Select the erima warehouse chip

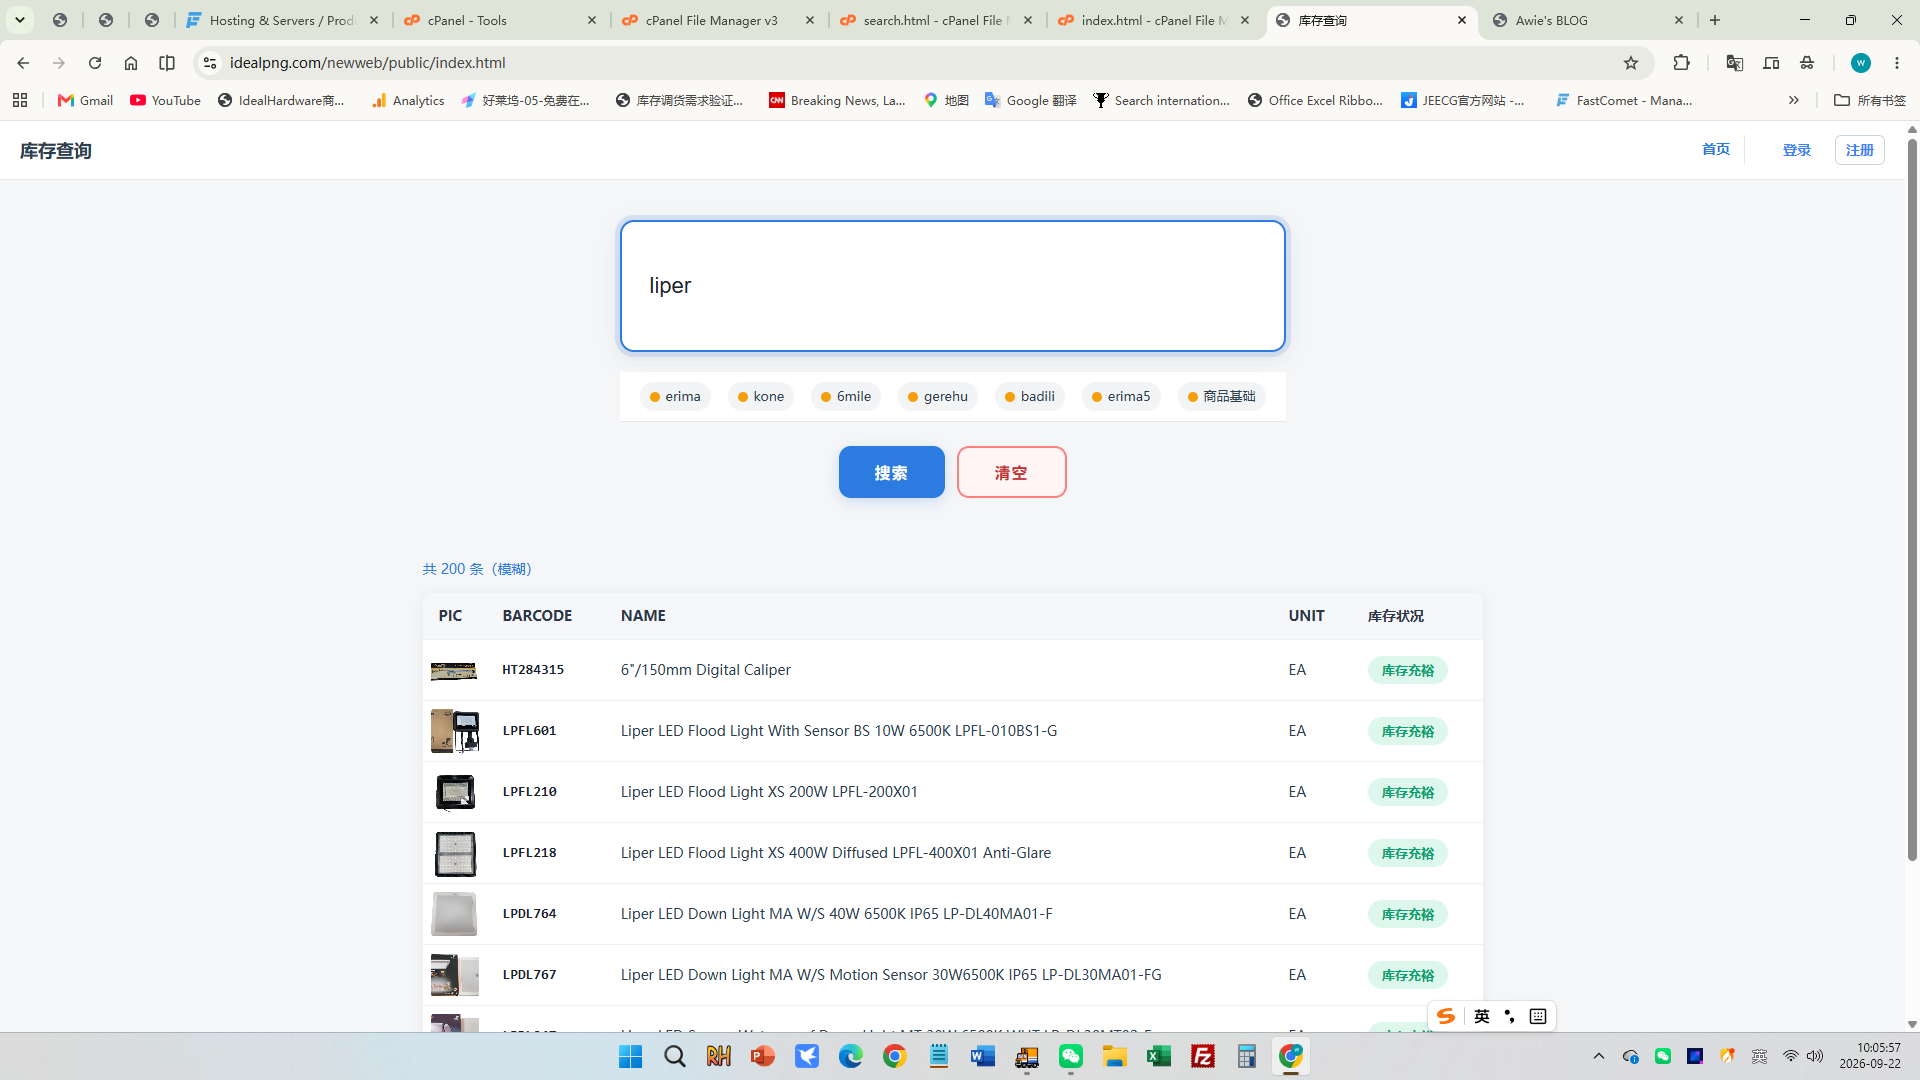675,397
